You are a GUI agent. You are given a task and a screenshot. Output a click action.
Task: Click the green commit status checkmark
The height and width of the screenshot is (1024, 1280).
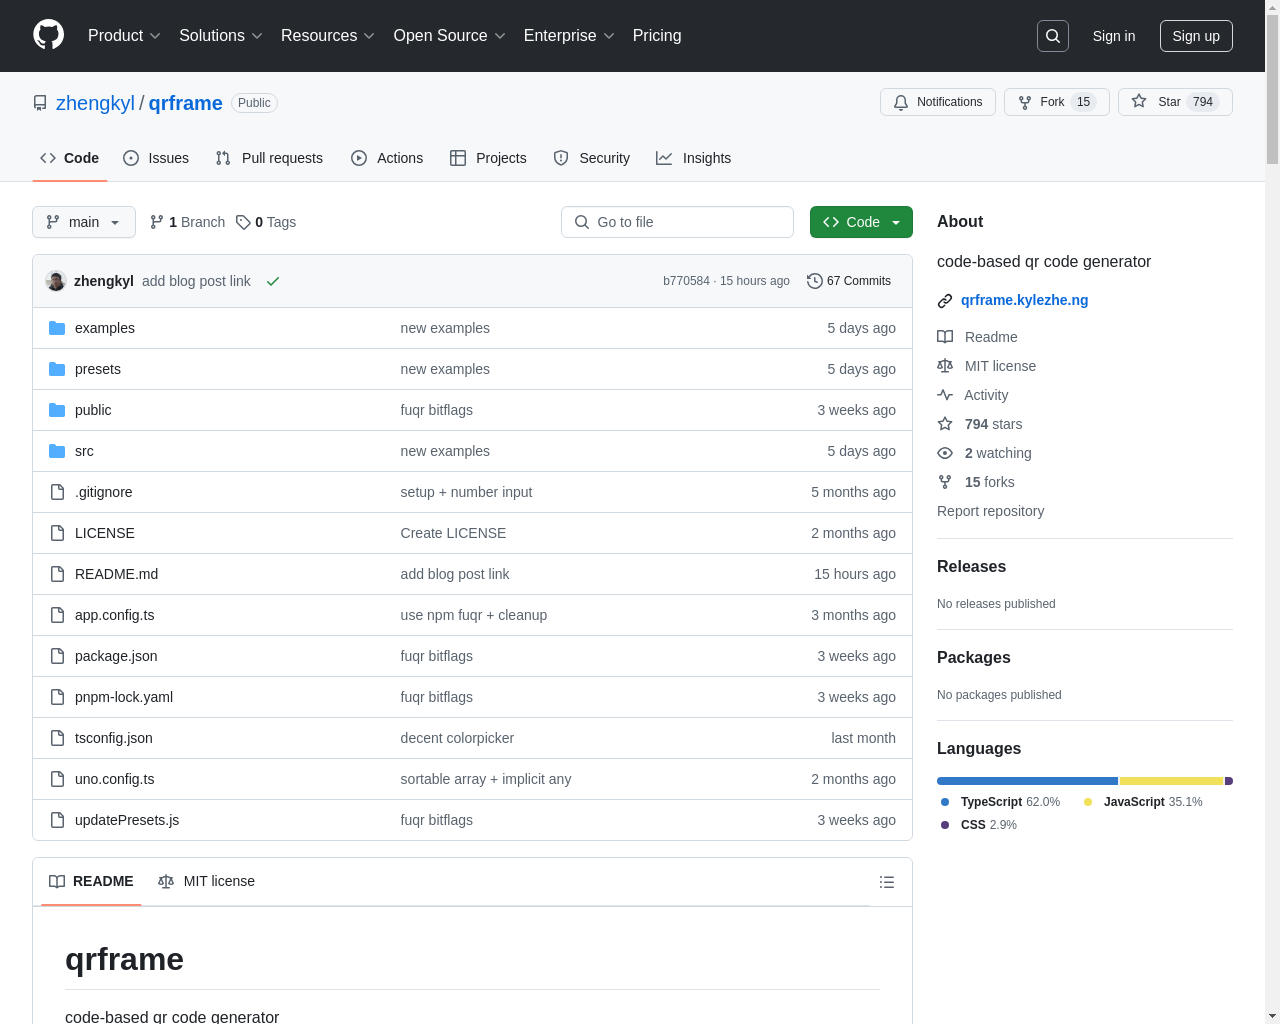(273, 281)
